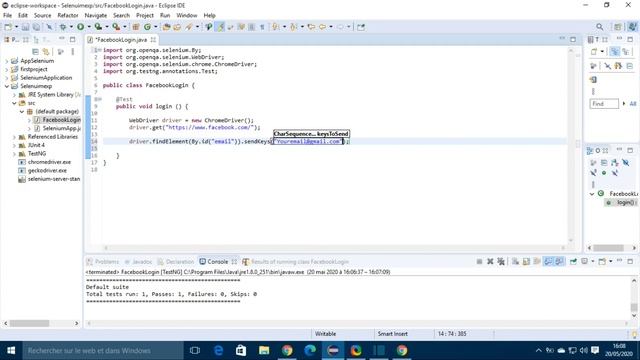Expand the Referenced Libraries node
The width and height of the screenshot is (640, 360).
(14, 137)
